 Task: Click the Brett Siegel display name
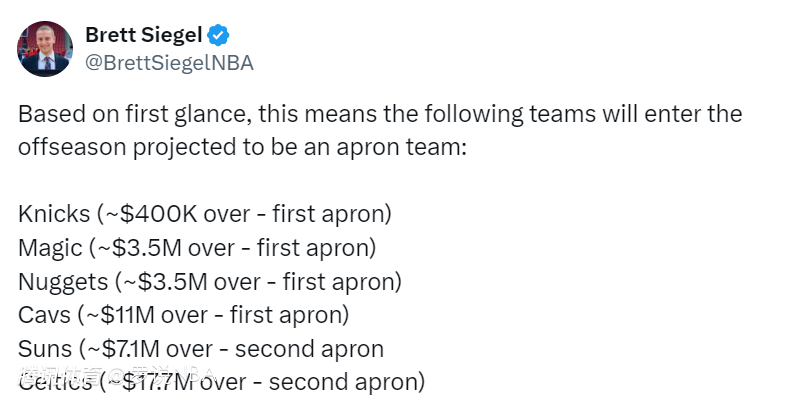(143, 36)
